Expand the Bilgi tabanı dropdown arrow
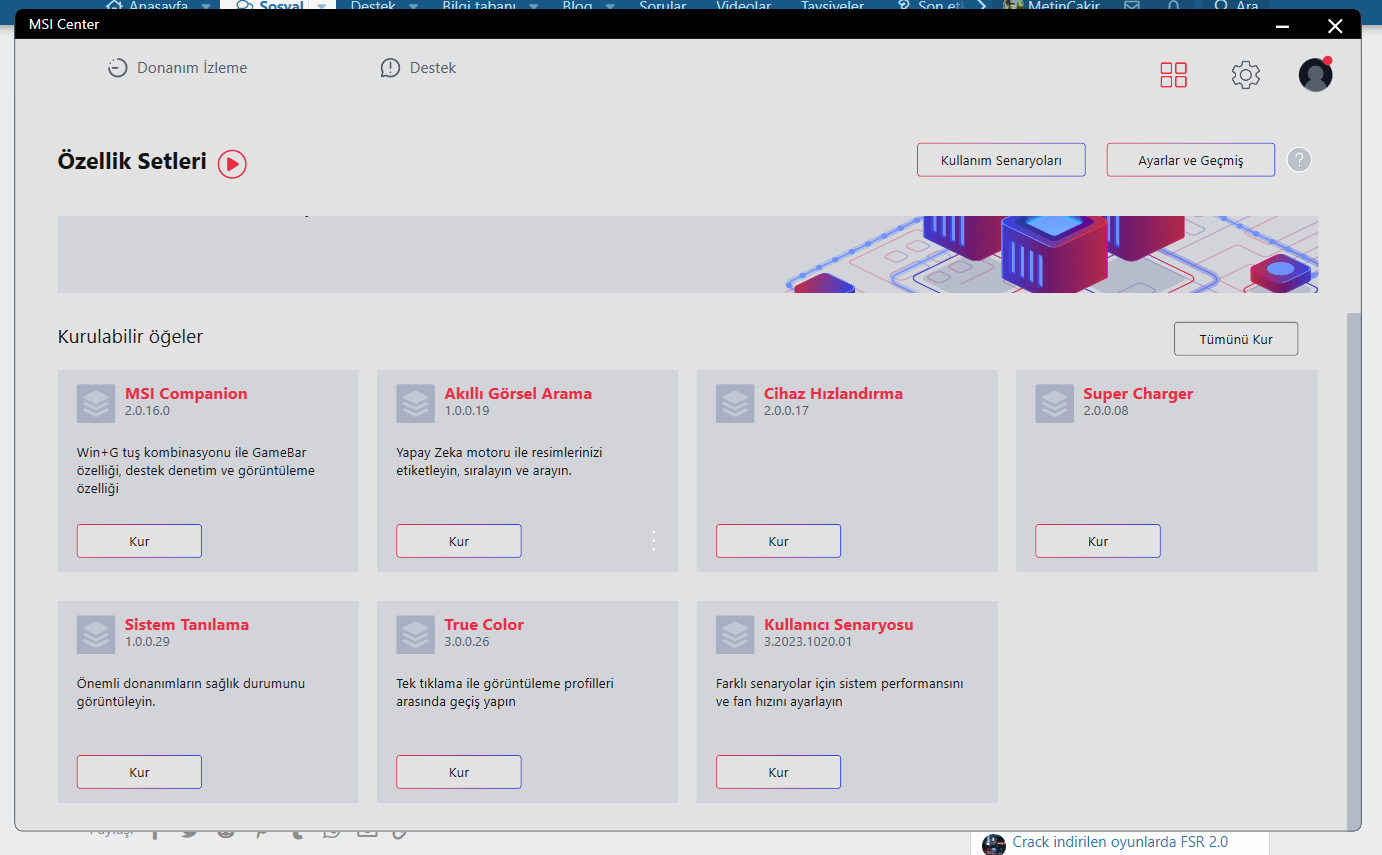 (x=533, y=6)
